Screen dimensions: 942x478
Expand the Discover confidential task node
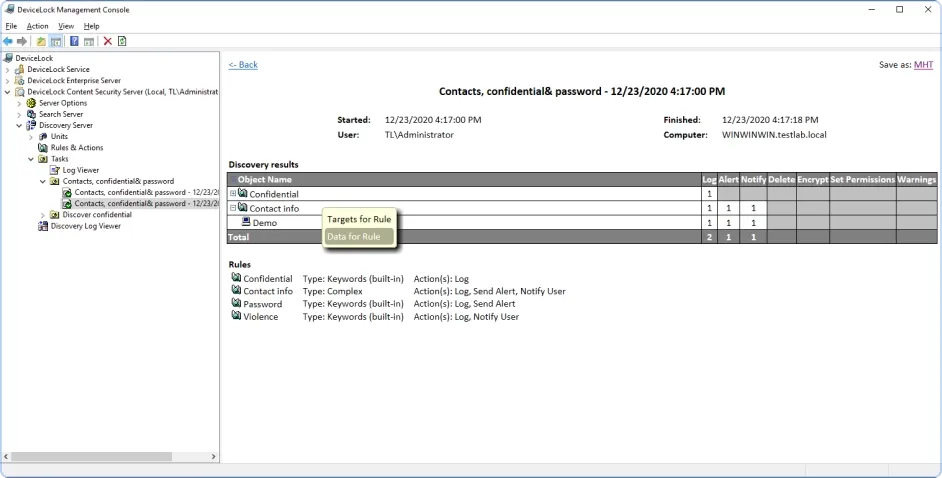43,215
